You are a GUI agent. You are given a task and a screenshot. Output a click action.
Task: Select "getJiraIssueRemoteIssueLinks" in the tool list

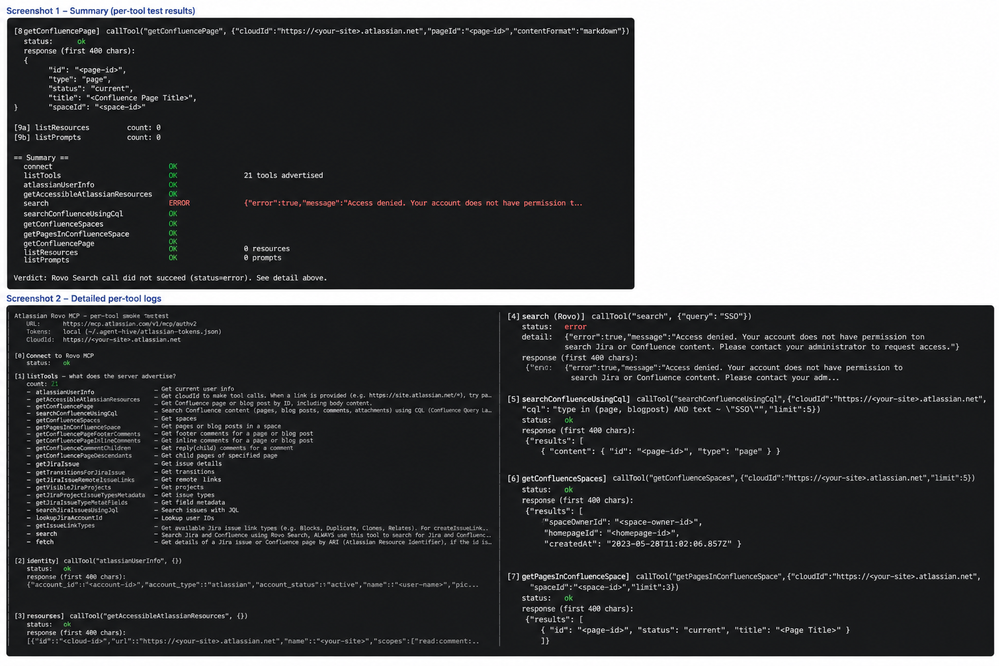85,479
